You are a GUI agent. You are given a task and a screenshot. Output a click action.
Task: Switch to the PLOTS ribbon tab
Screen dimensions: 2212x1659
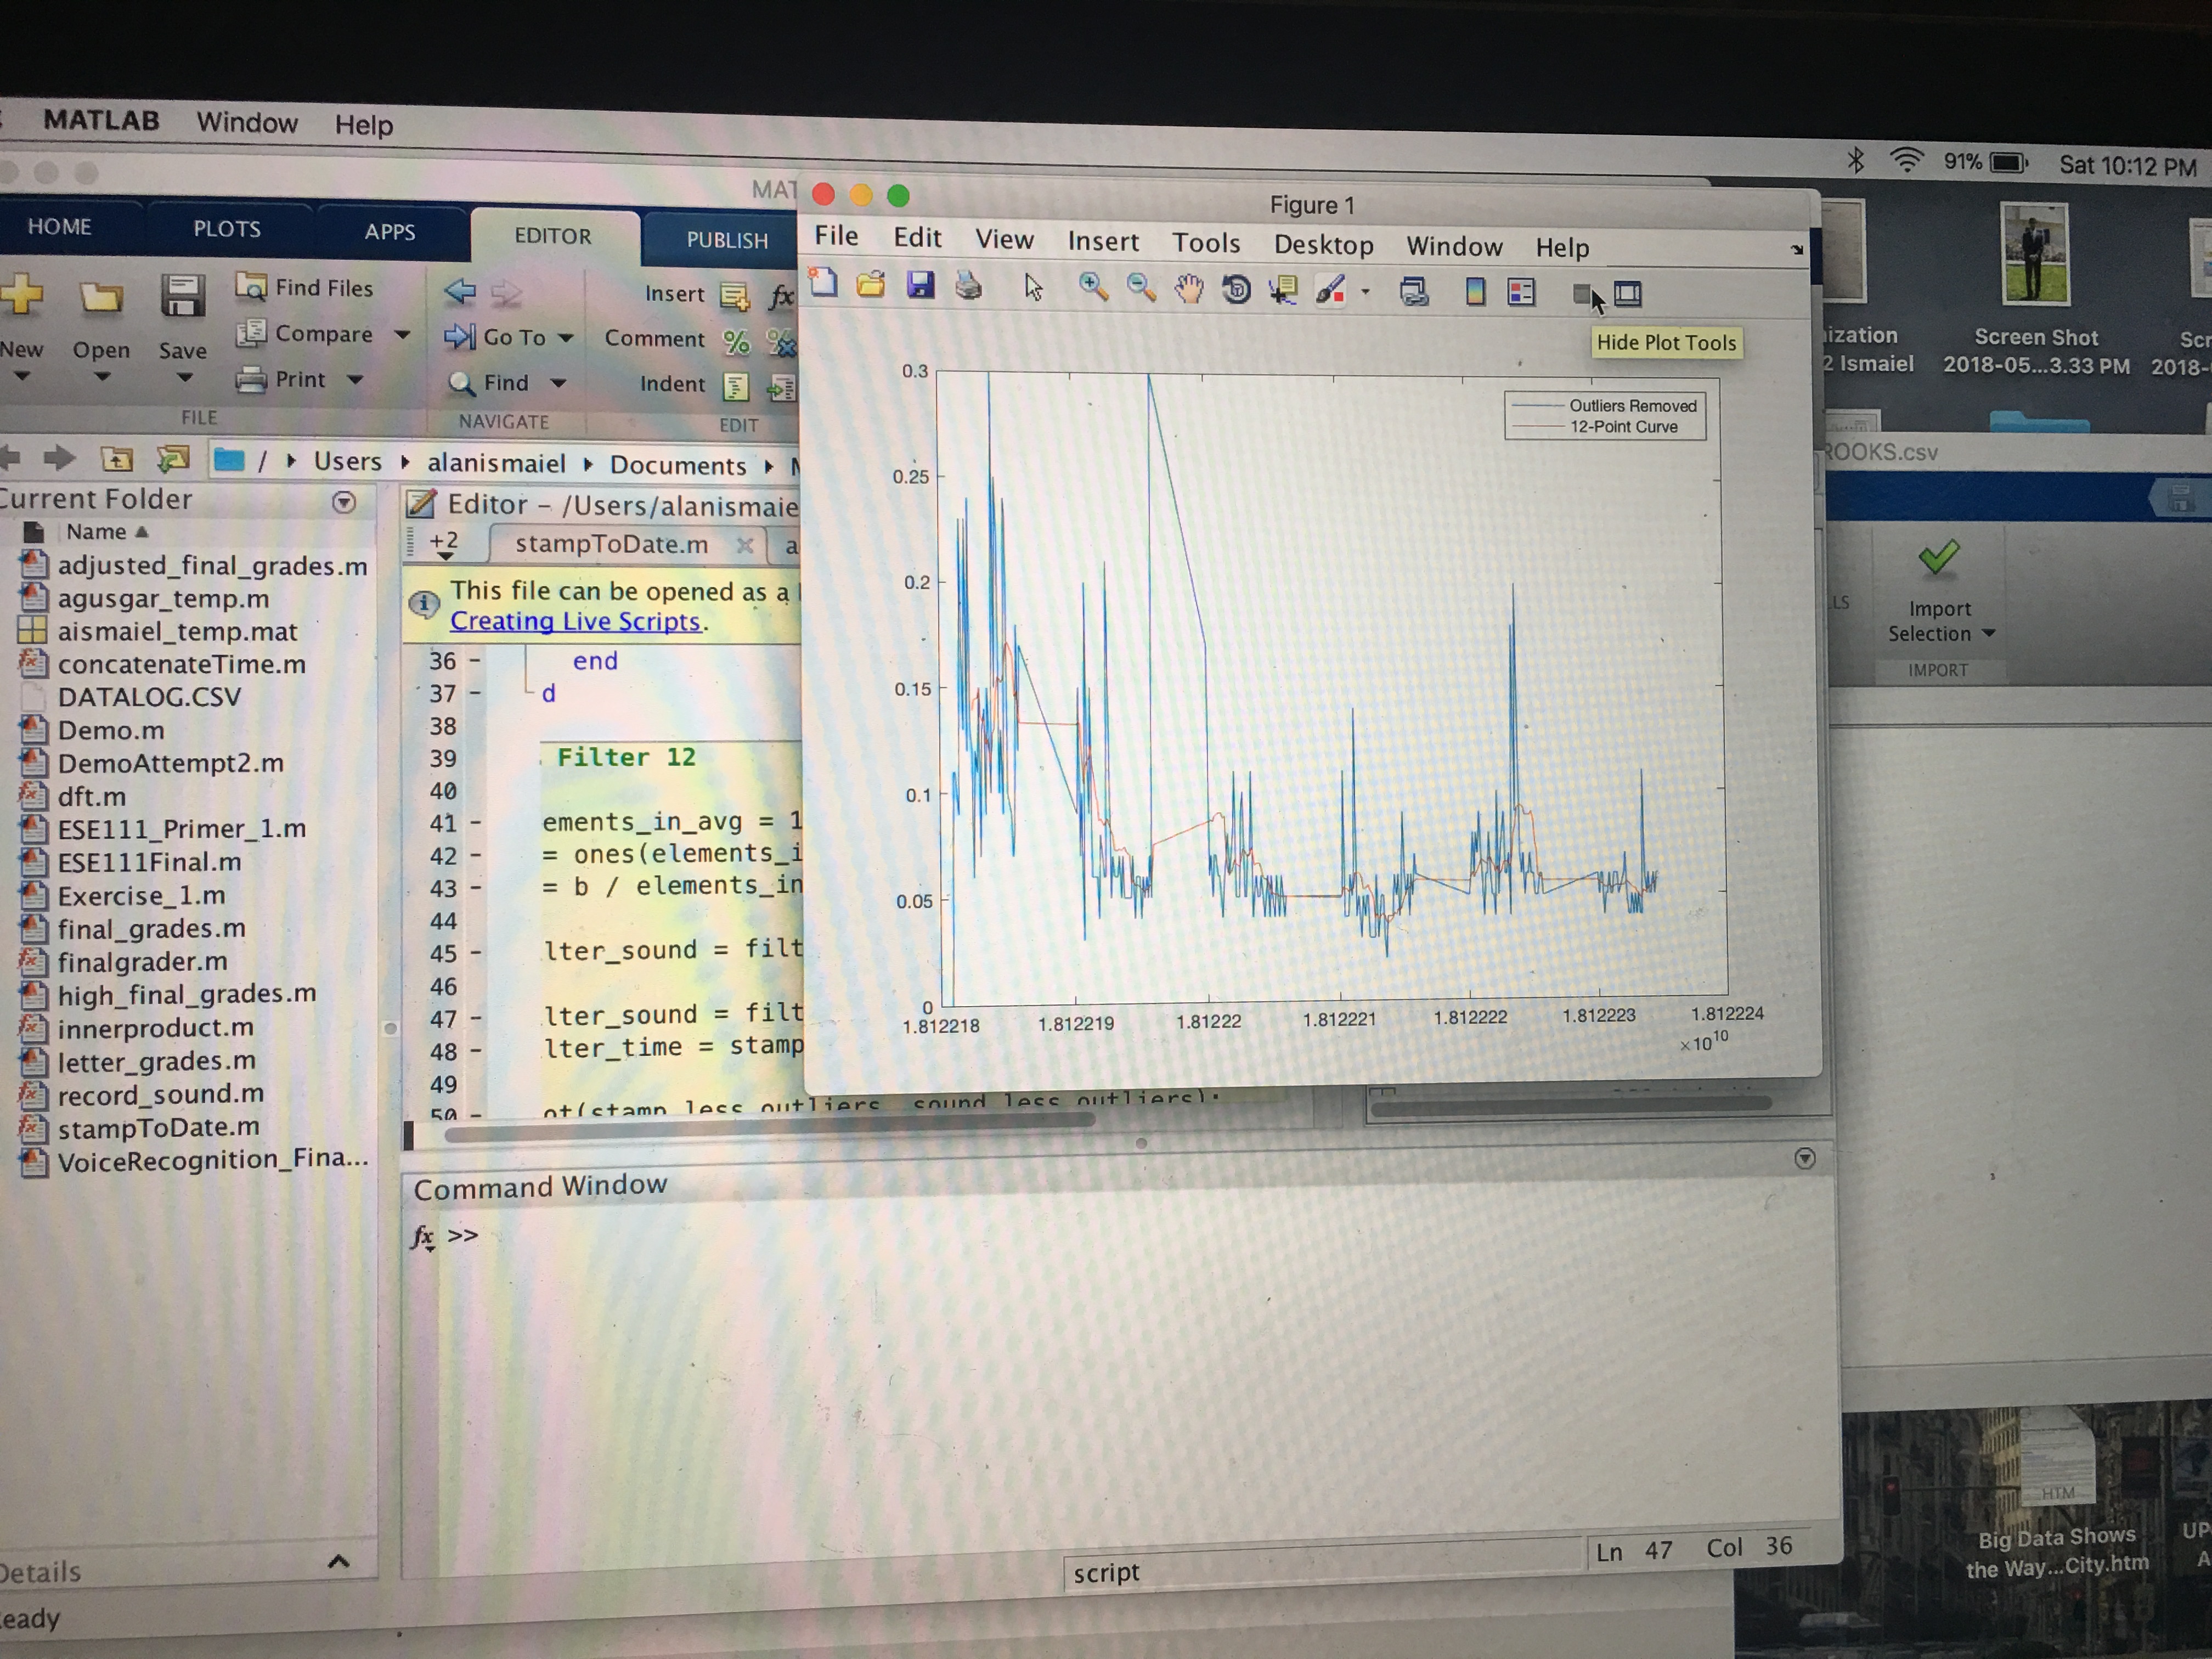tap(227, 229)
